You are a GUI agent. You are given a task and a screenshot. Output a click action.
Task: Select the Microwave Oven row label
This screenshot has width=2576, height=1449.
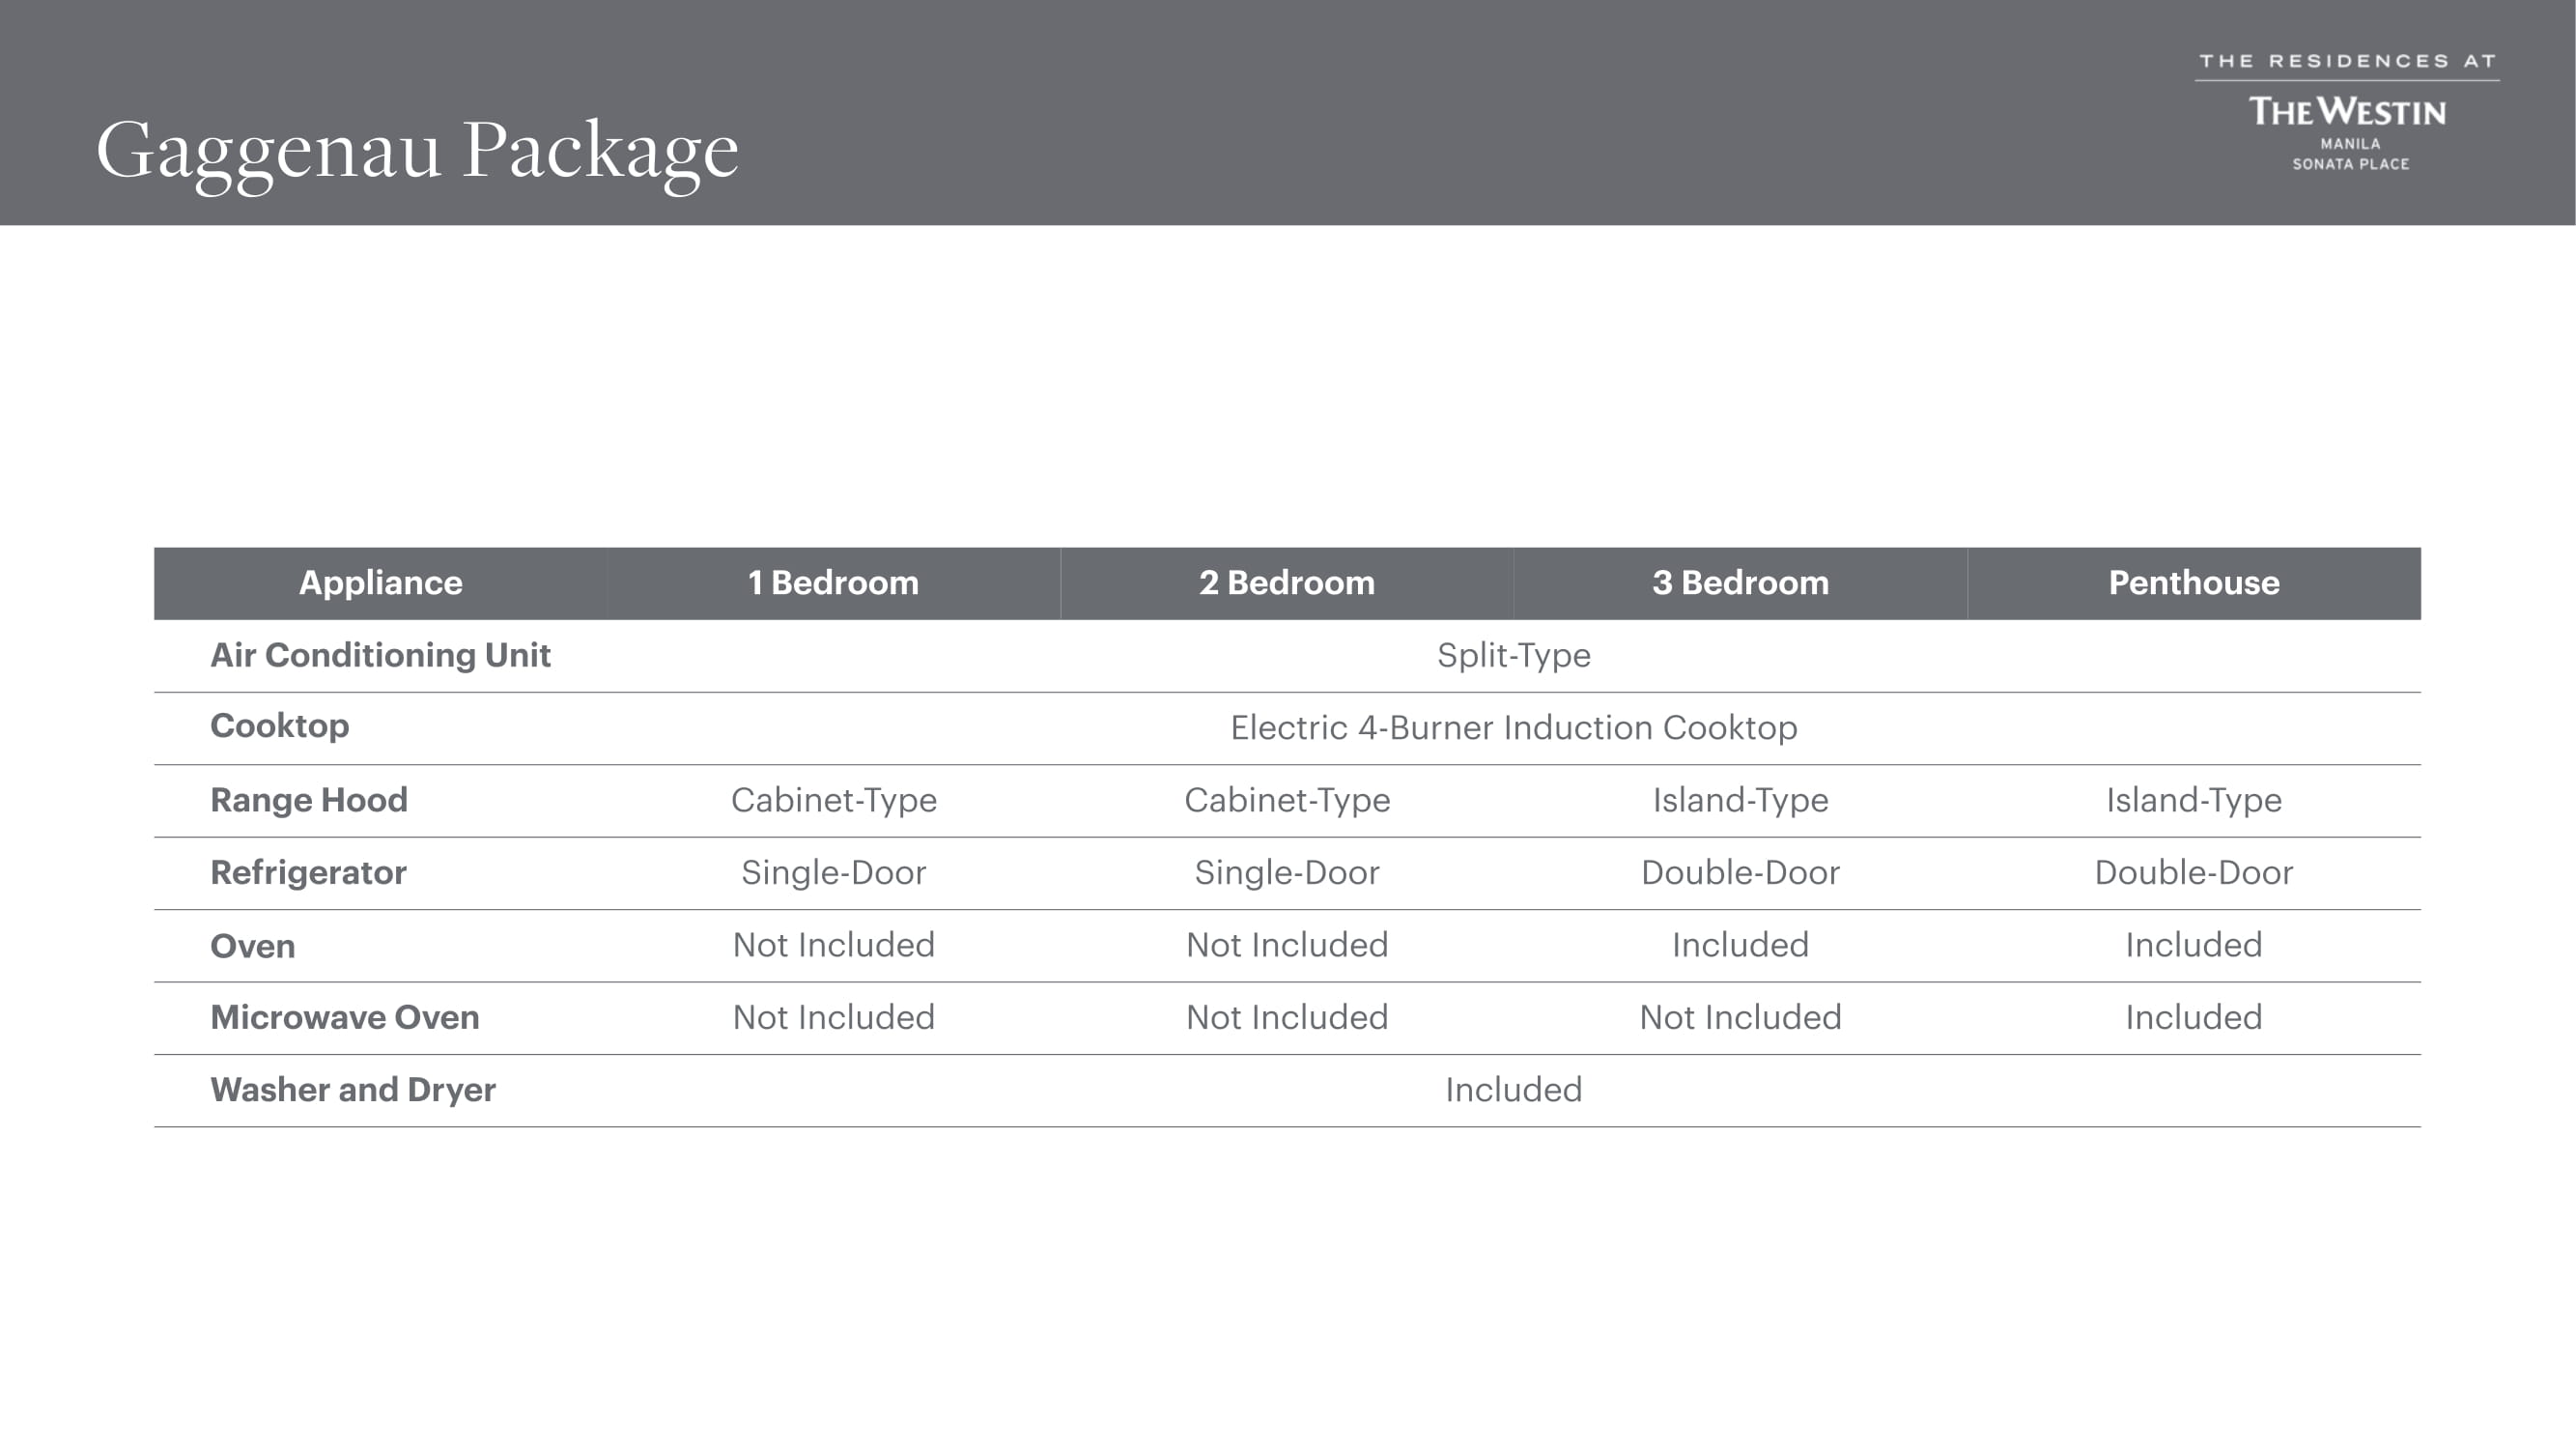click(344, 1017)
